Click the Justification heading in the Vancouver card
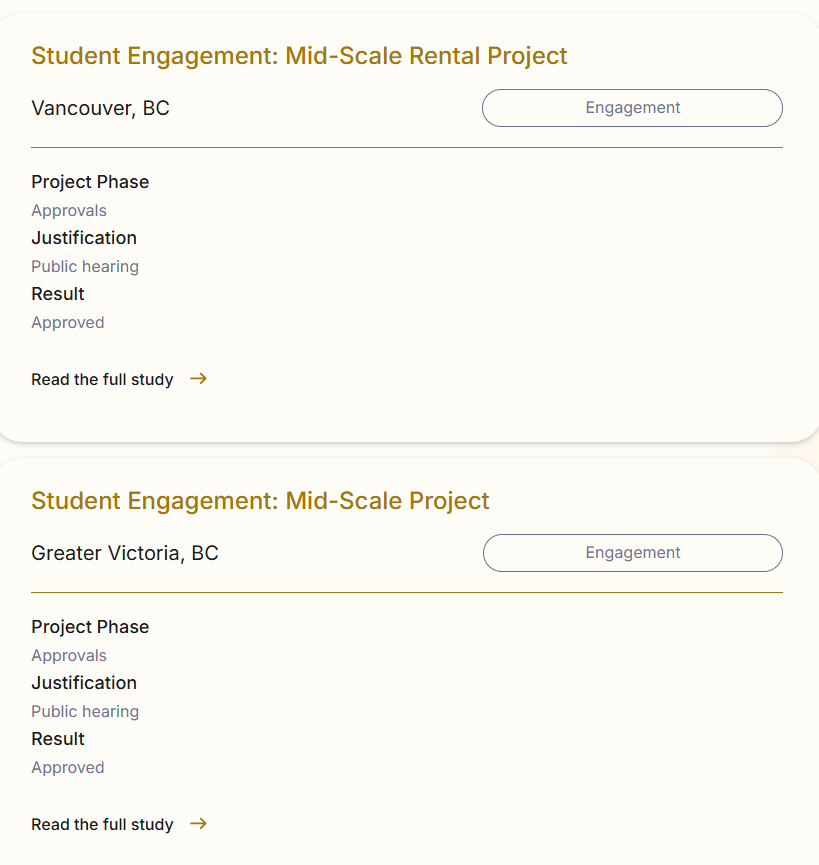 [x=84, y=238]
